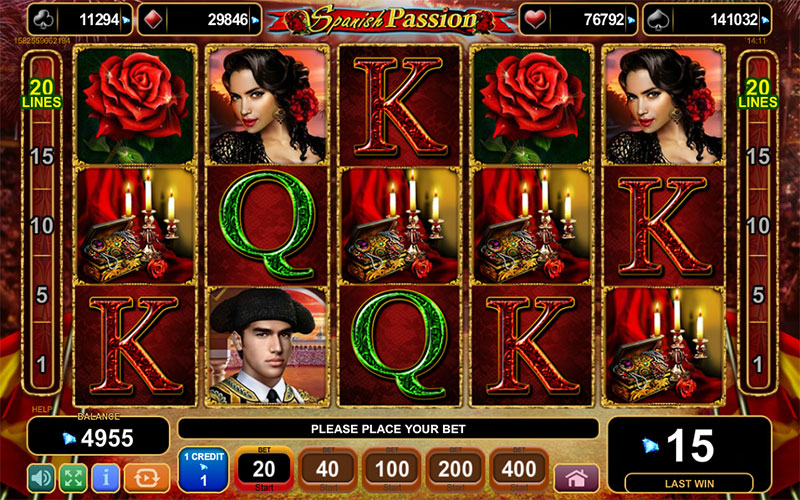Open the paytable info icon
The width and height of the screenshot is (800, 500).
(x=106, y=478)
